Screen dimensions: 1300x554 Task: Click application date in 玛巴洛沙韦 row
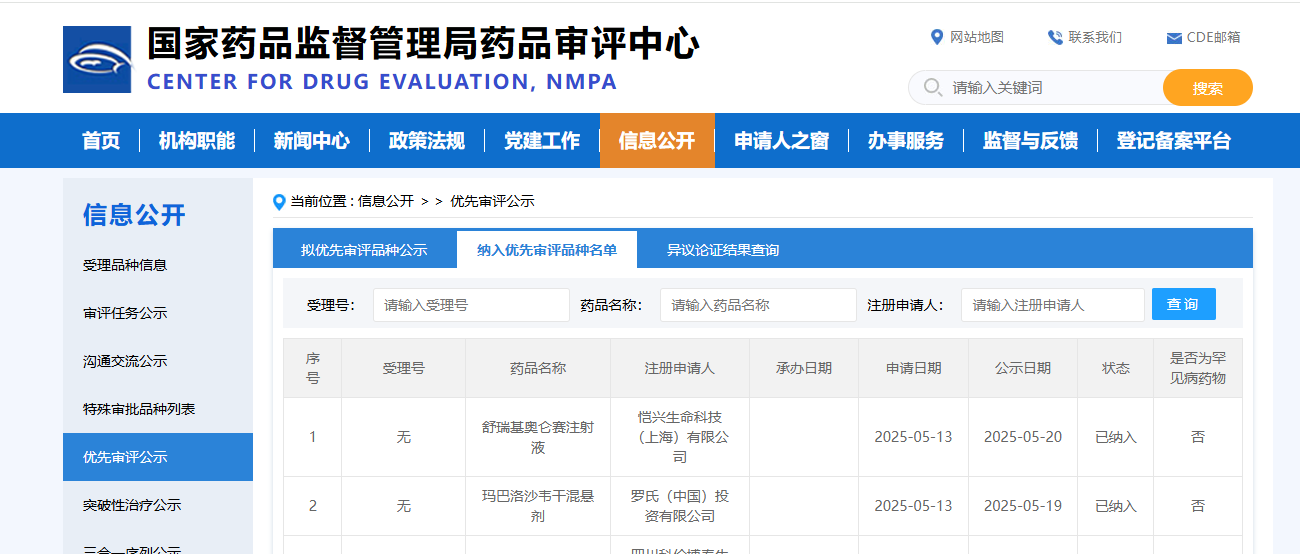point(914,506)
